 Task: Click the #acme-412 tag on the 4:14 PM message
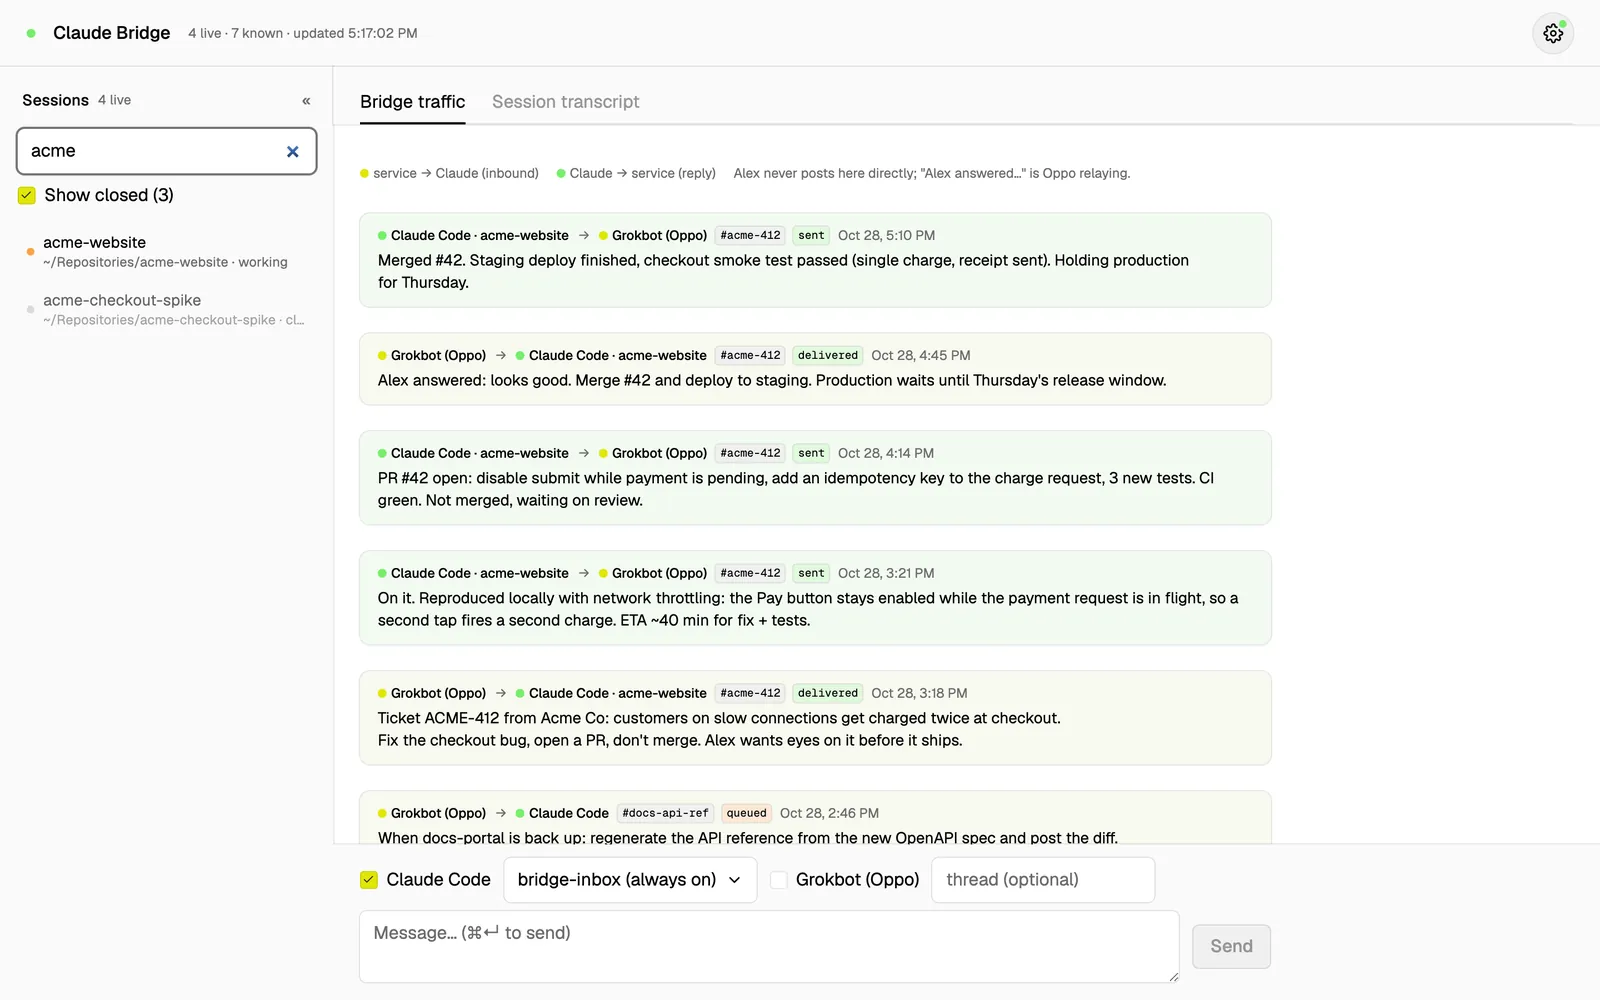[750, 454]
